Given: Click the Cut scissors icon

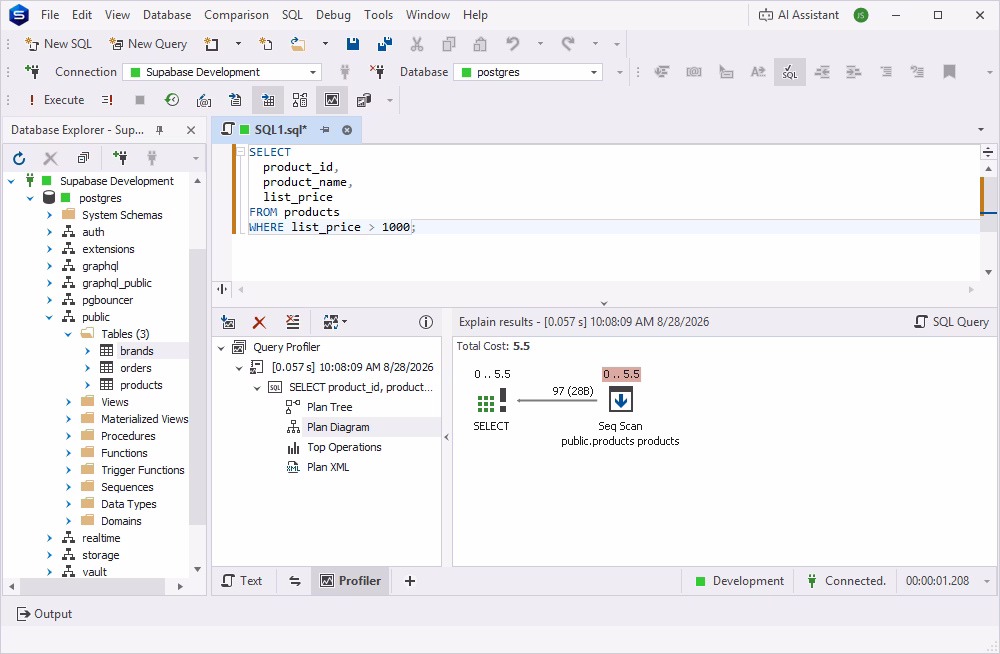Looking at the screenshot, I should 416,44.
